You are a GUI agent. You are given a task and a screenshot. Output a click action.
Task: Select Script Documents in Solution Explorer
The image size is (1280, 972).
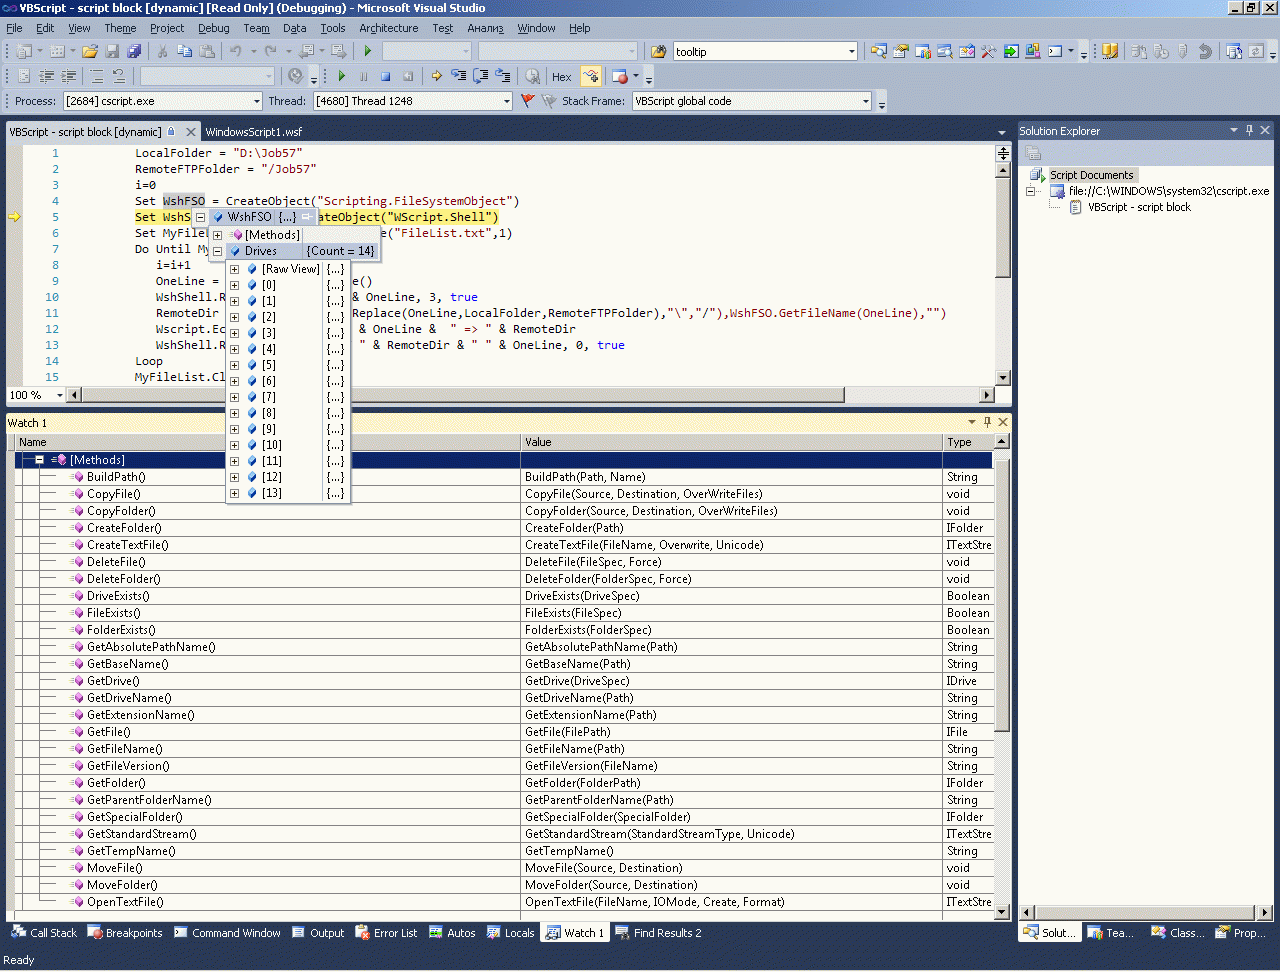tap(1091, 175)
